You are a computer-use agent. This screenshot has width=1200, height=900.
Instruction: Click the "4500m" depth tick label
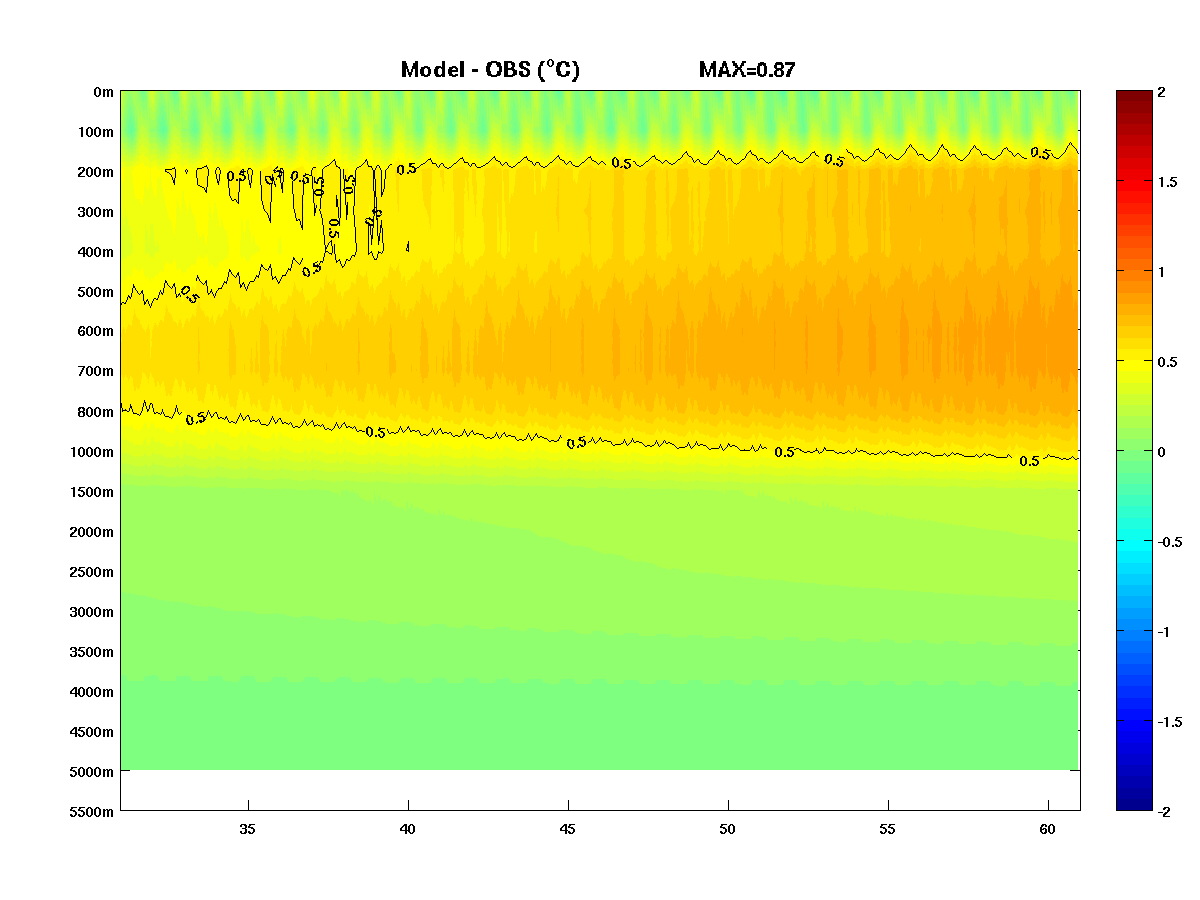pos(92,732)
